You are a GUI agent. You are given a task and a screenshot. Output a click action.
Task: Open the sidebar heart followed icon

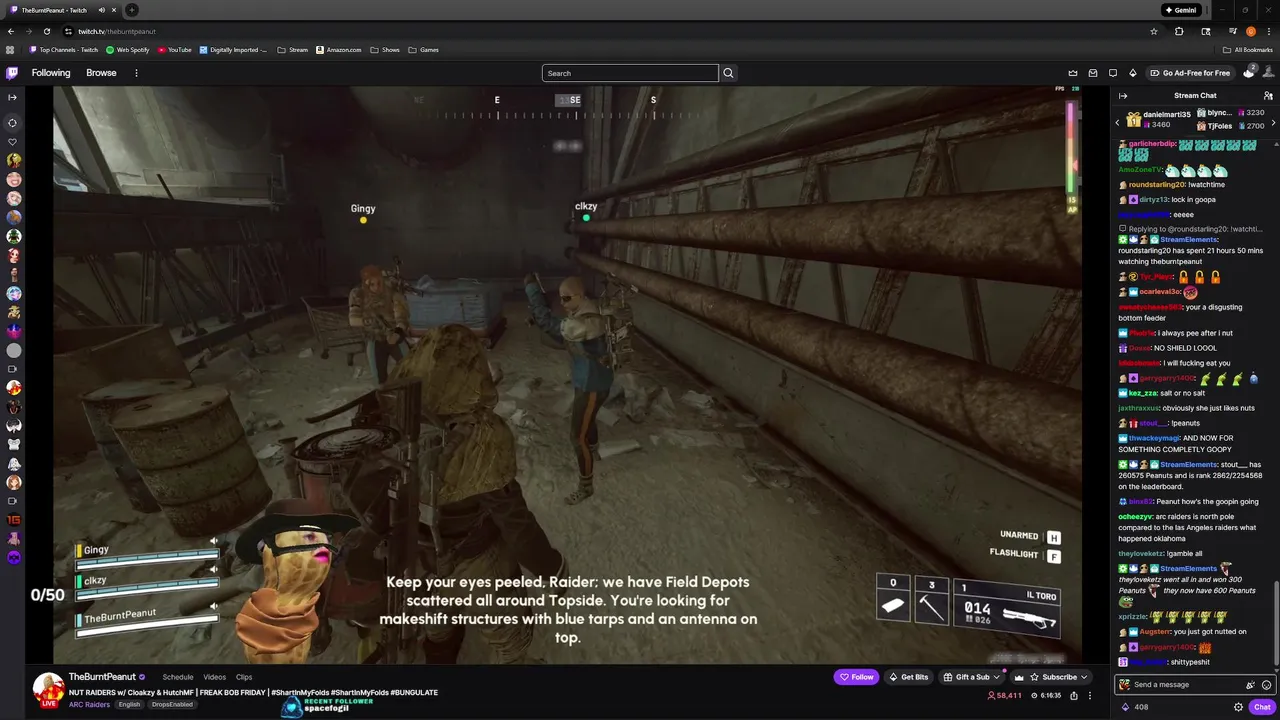click(x=13, y=141)
